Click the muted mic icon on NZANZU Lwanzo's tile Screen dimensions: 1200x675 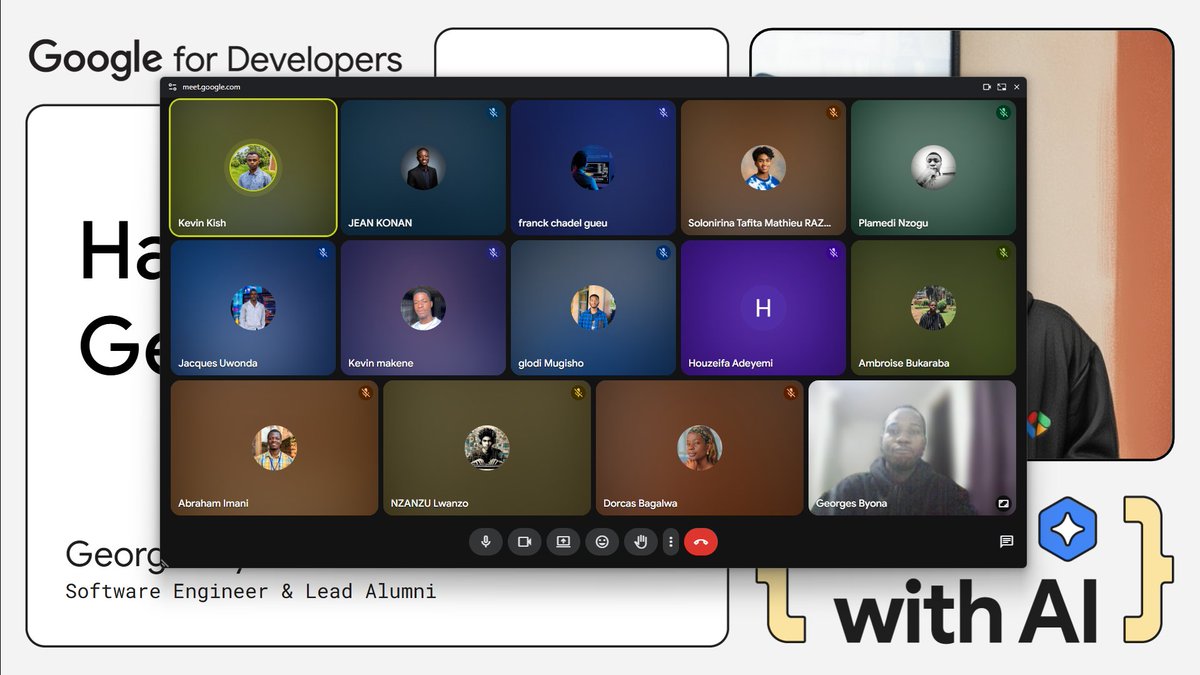point(578,393)
